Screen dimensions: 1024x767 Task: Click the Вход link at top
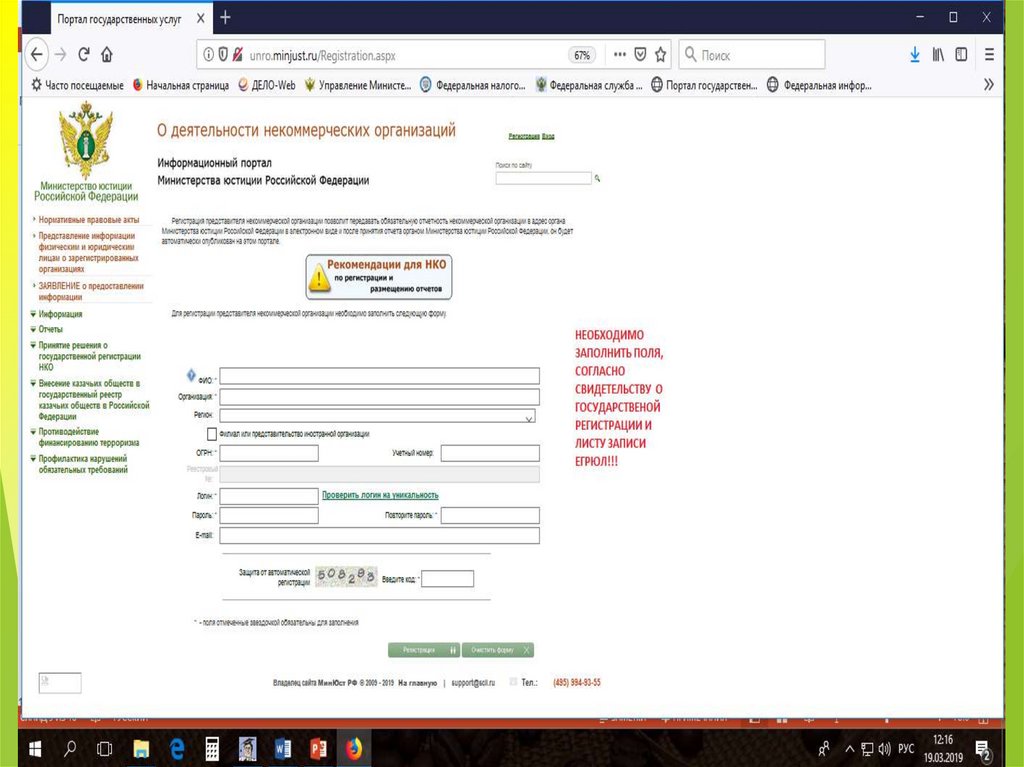548,136
